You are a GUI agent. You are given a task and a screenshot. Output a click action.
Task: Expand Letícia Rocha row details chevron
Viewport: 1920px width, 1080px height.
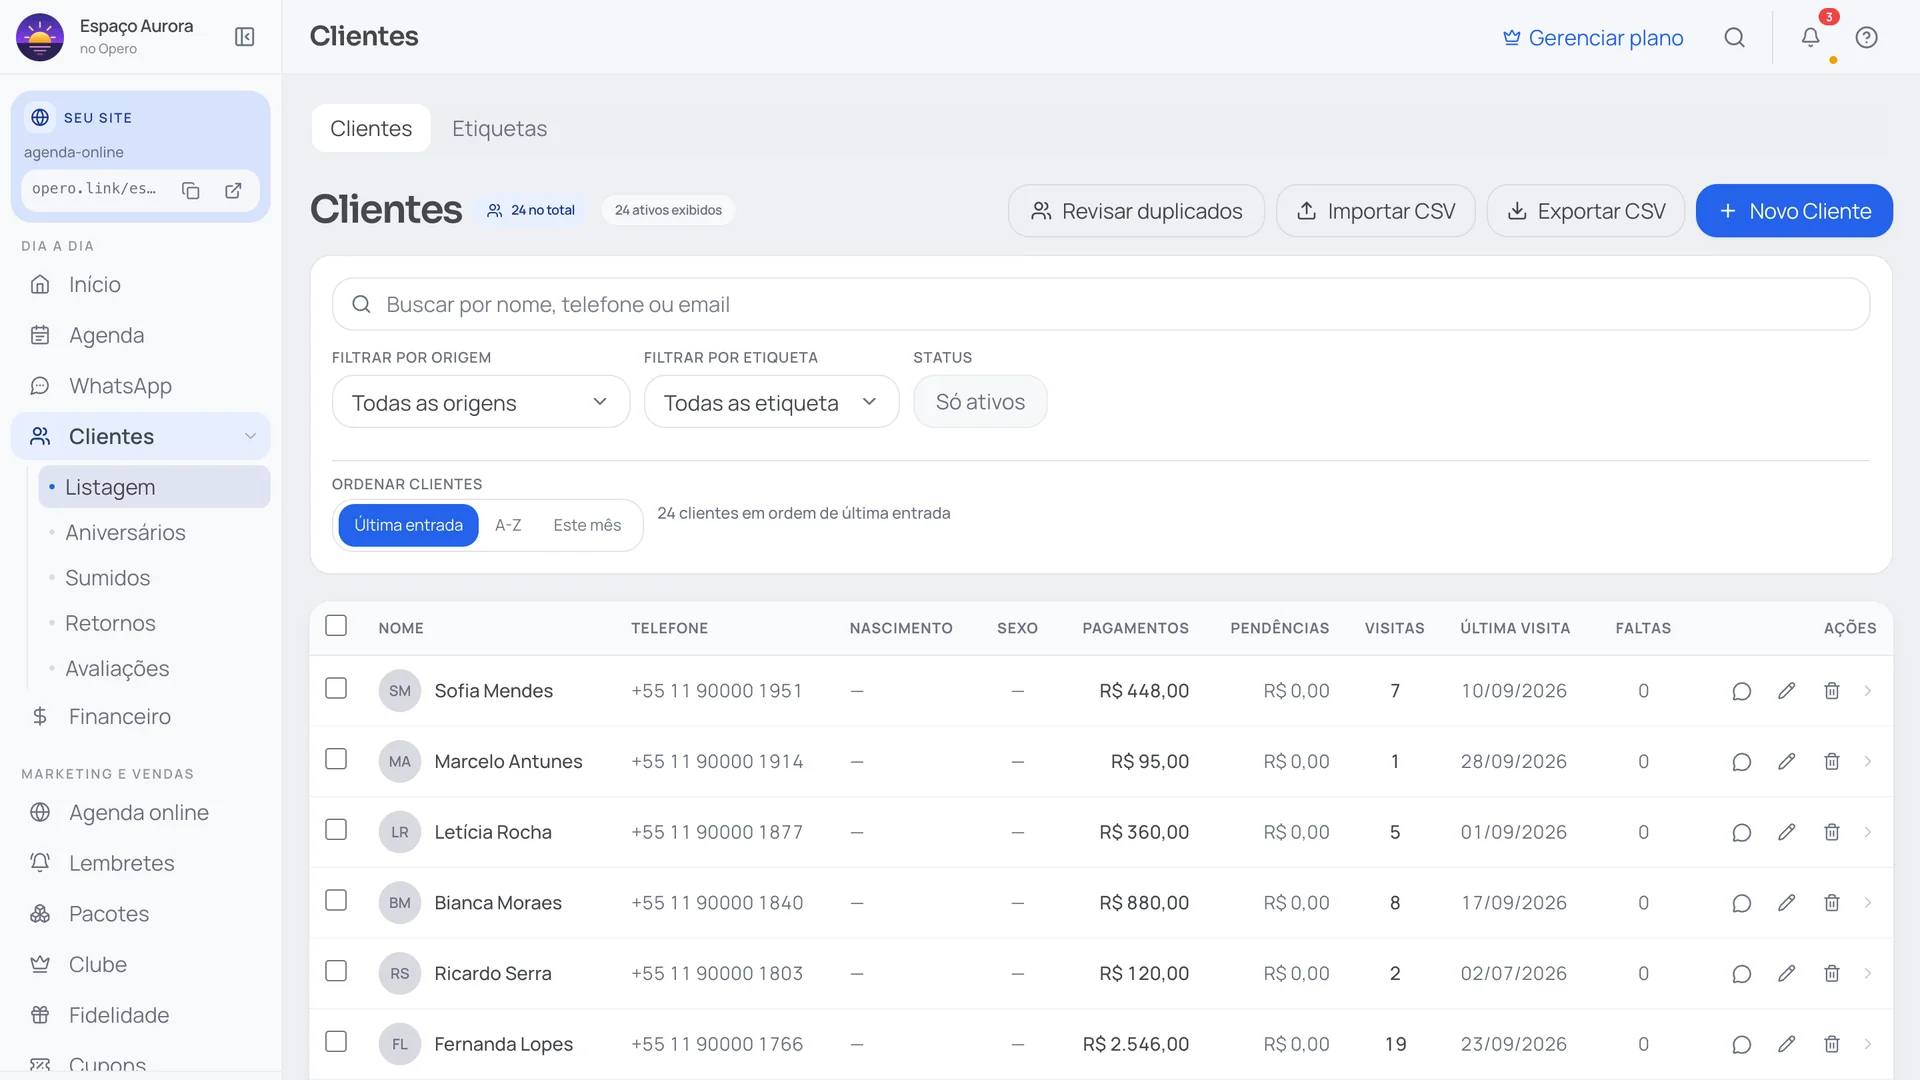pyautogui.click(x=1868, y=832)
